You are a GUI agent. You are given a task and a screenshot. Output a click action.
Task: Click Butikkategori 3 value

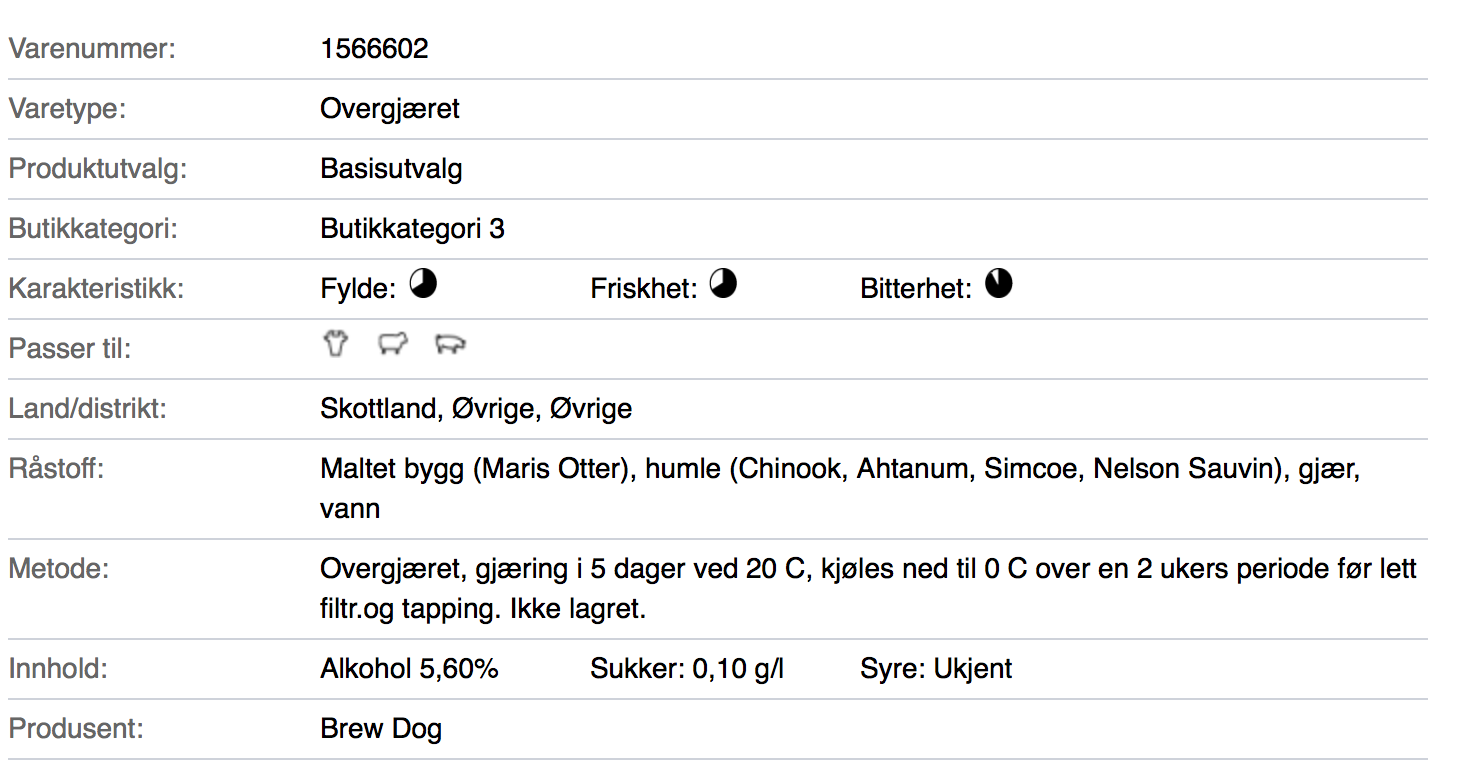412,229
